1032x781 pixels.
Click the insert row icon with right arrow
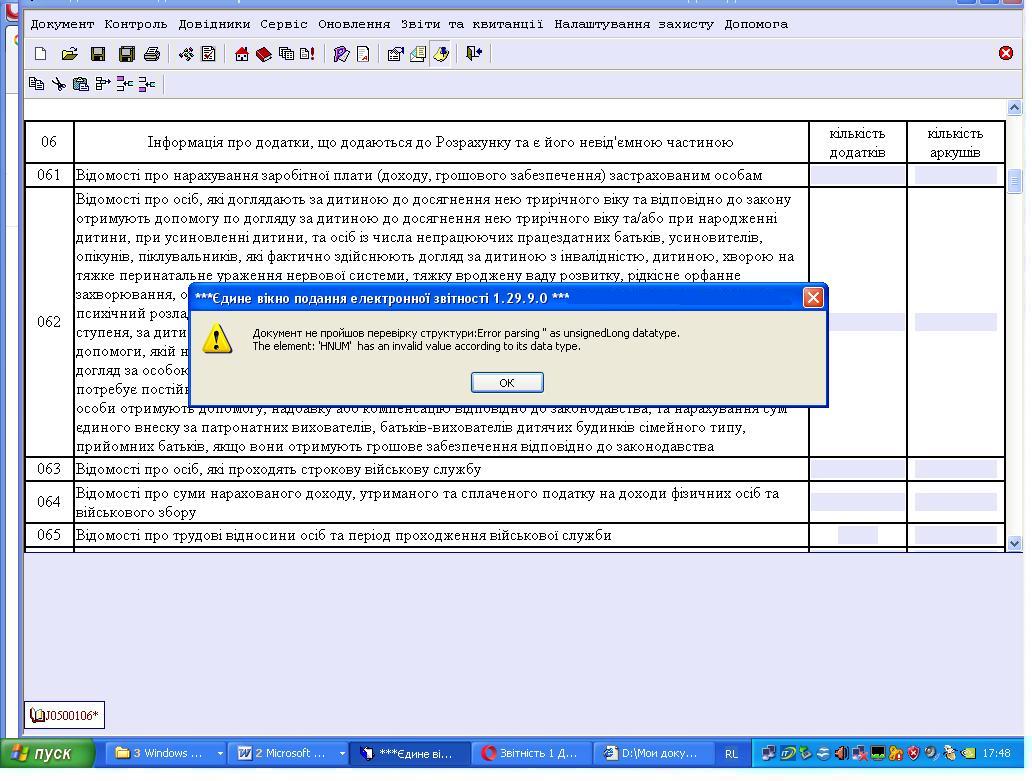[x=103, y=84]
